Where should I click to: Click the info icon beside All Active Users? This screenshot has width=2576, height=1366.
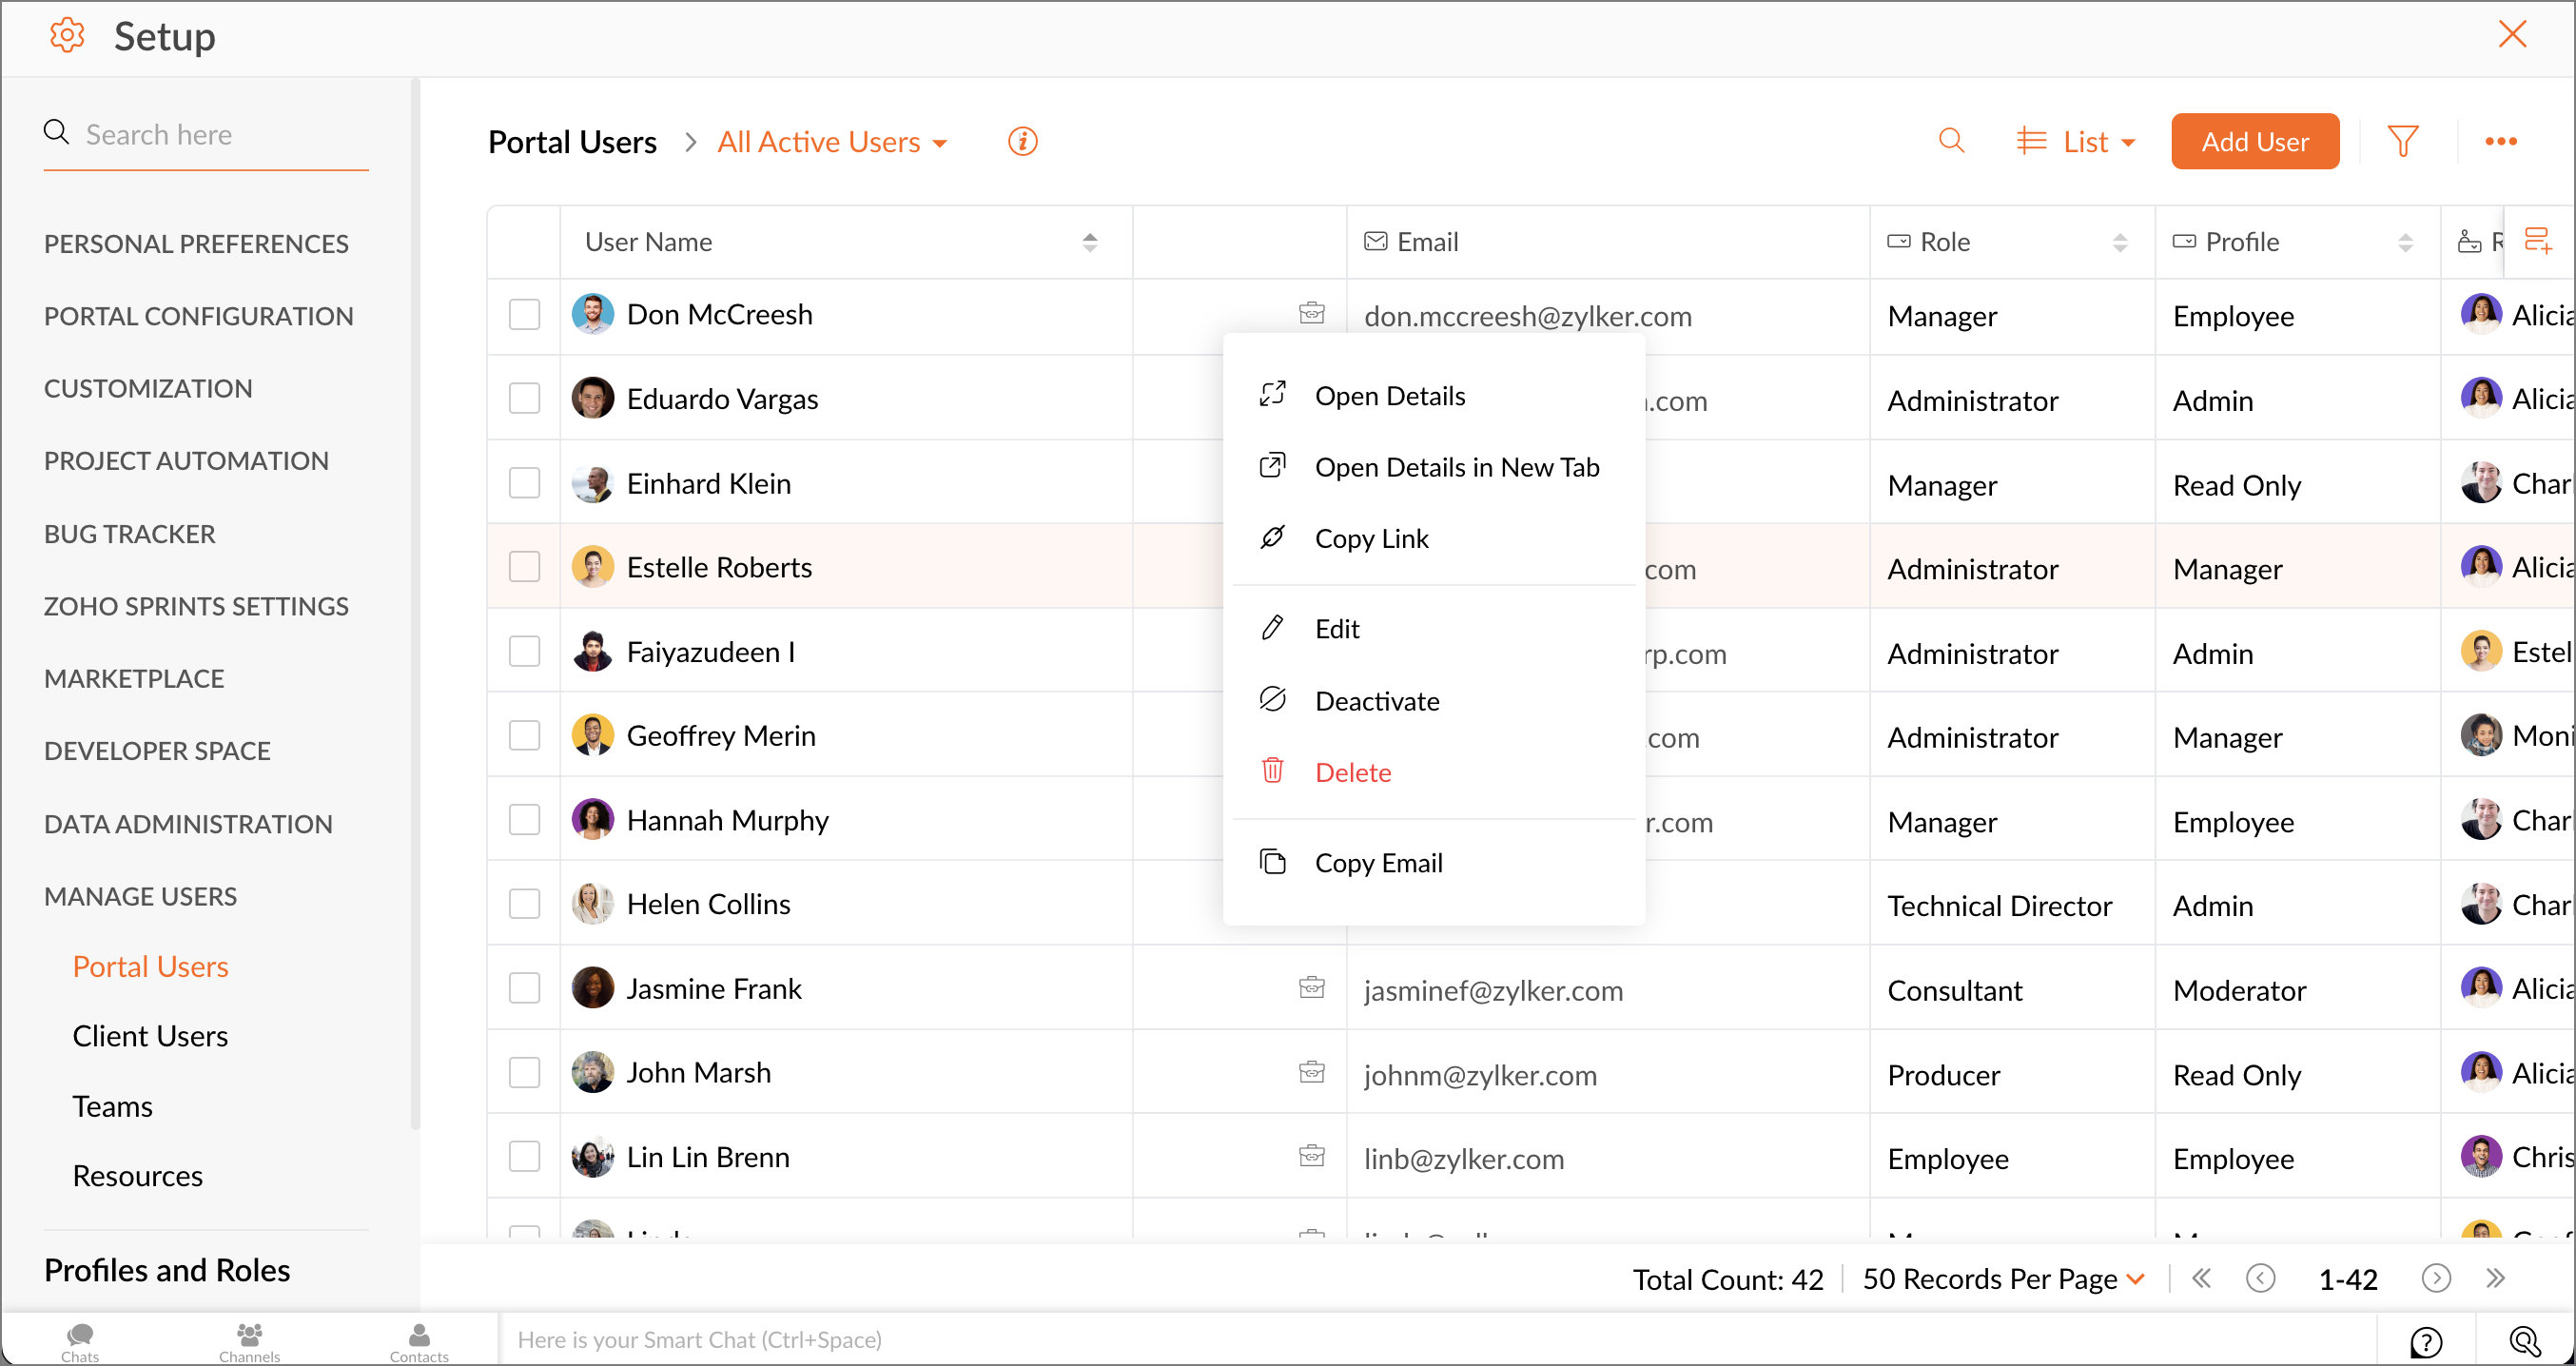(1022, 141)
